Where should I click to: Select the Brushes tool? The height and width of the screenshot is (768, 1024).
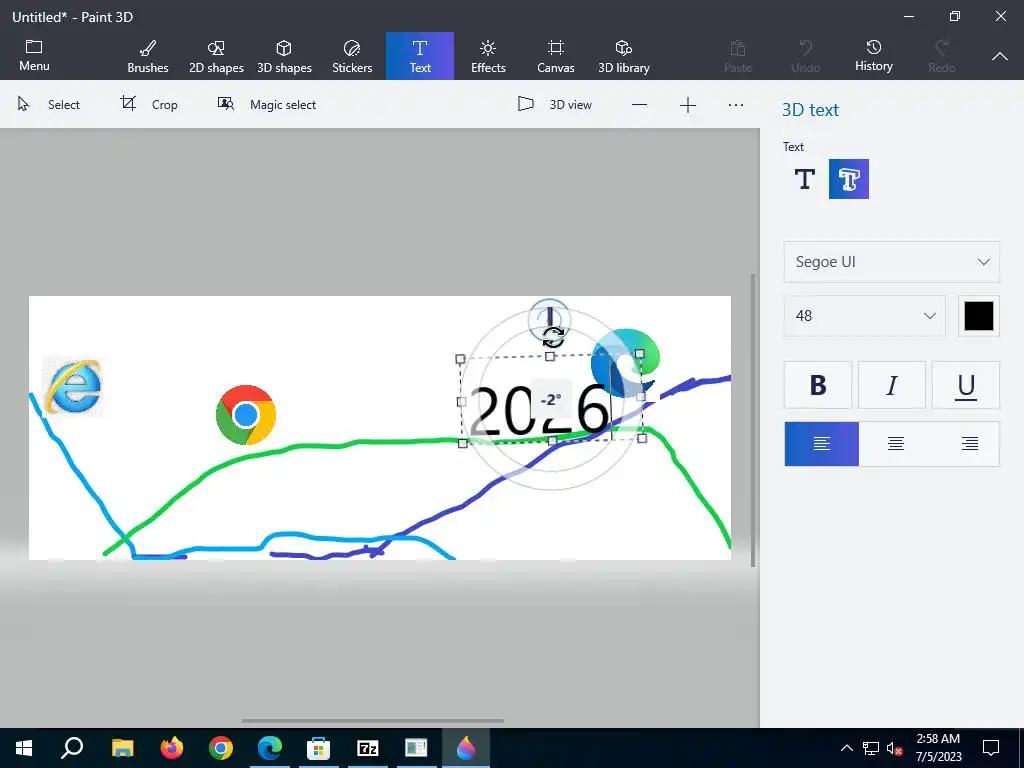148,56
